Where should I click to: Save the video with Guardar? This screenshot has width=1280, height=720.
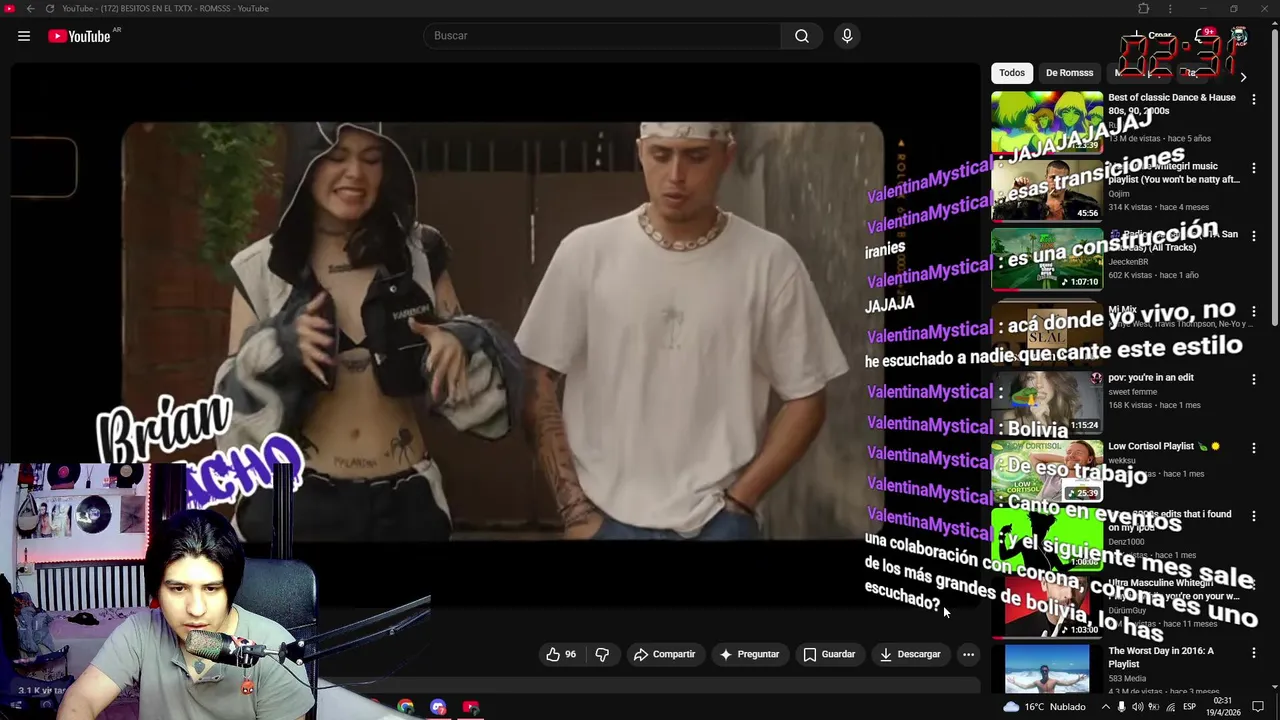[x=829, y=654]
